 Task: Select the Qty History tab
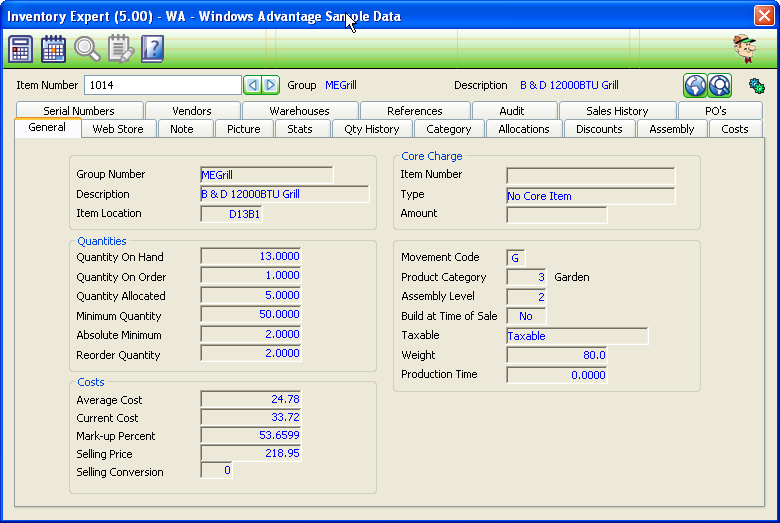[372, 129]
